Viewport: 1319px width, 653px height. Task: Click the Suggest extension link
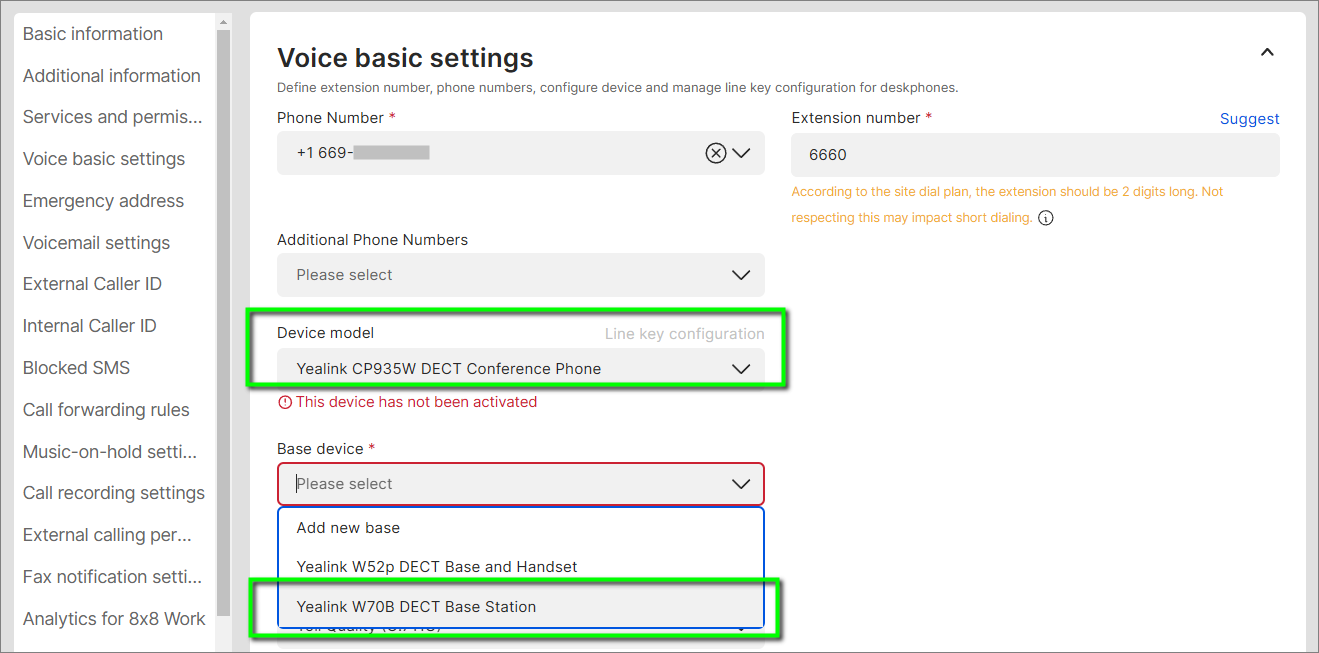(1249, 119)
